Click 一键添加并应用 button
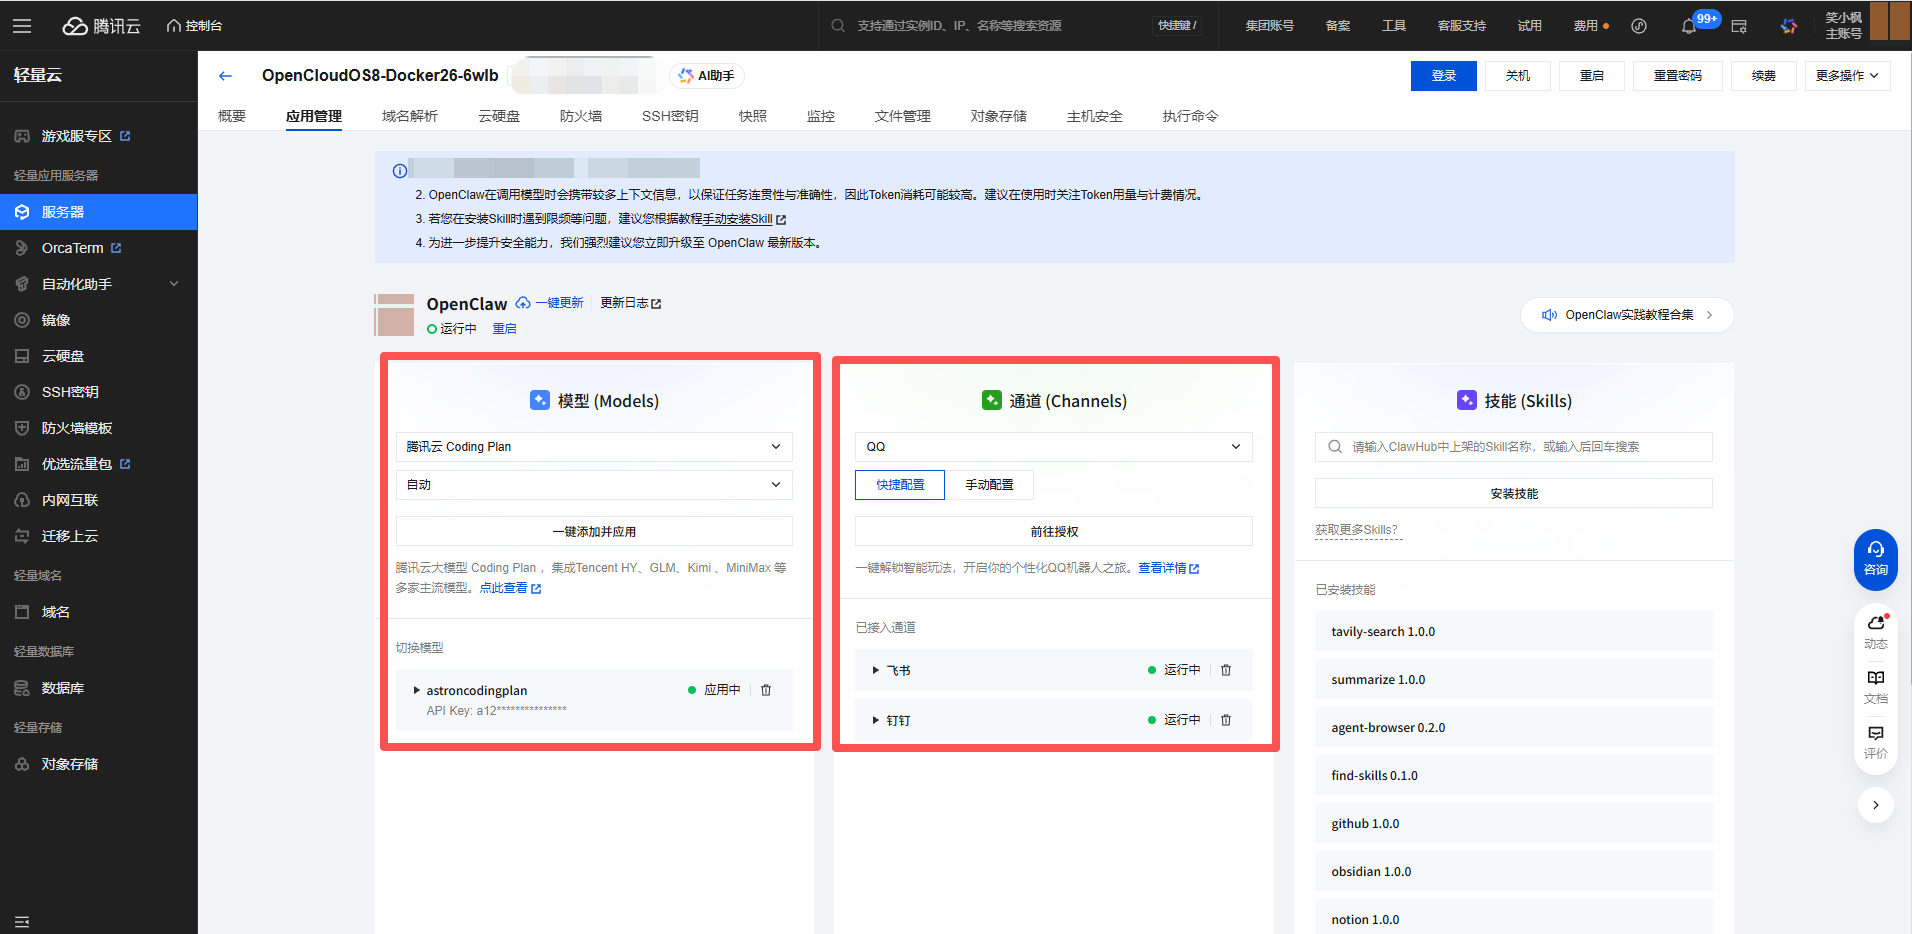Screen dimensions: 1912x934 point(594,531)
